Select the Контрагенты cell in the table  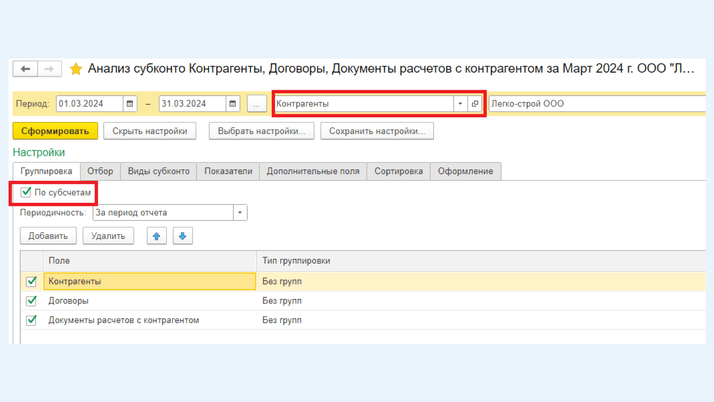(150, 281)
